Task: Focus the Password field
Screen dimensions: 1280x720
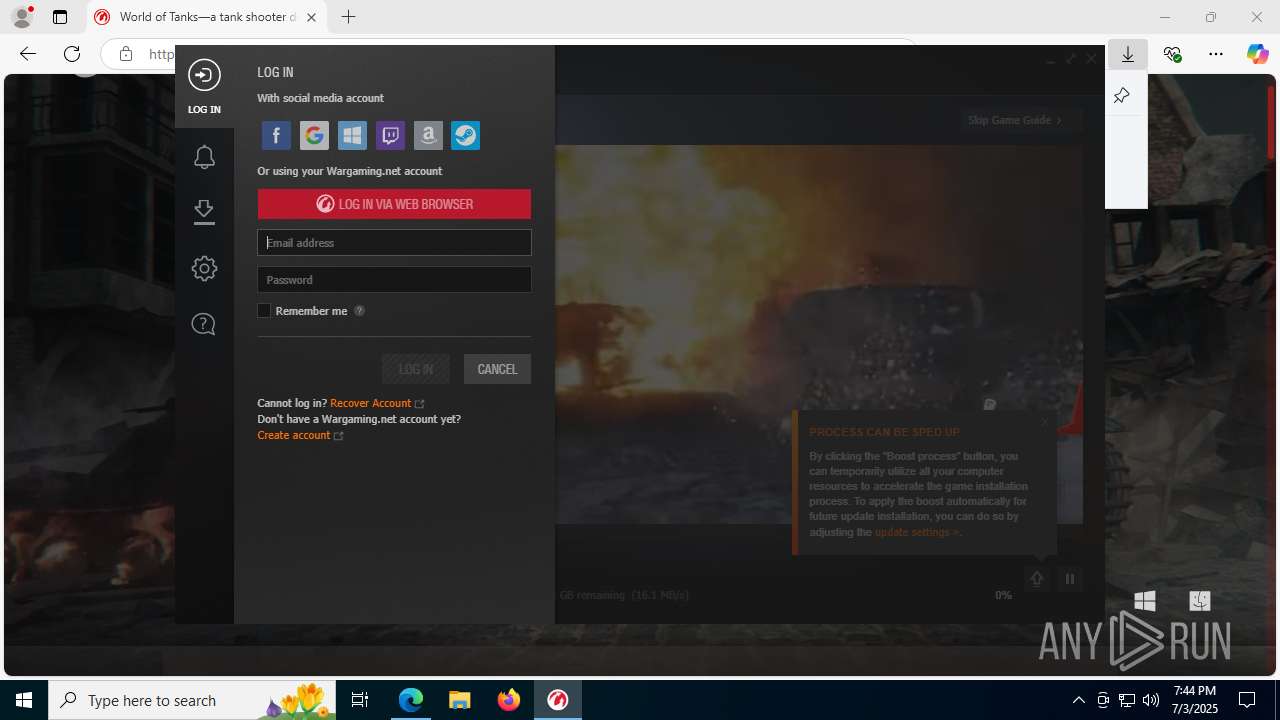Action: click(394, 280)
